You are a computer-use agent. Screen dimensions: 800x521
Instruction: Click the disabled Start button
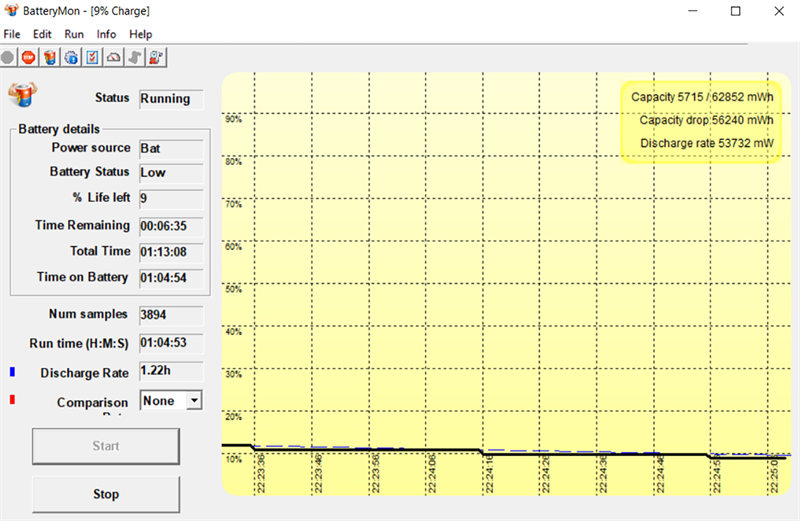click(x=106, y=446)
